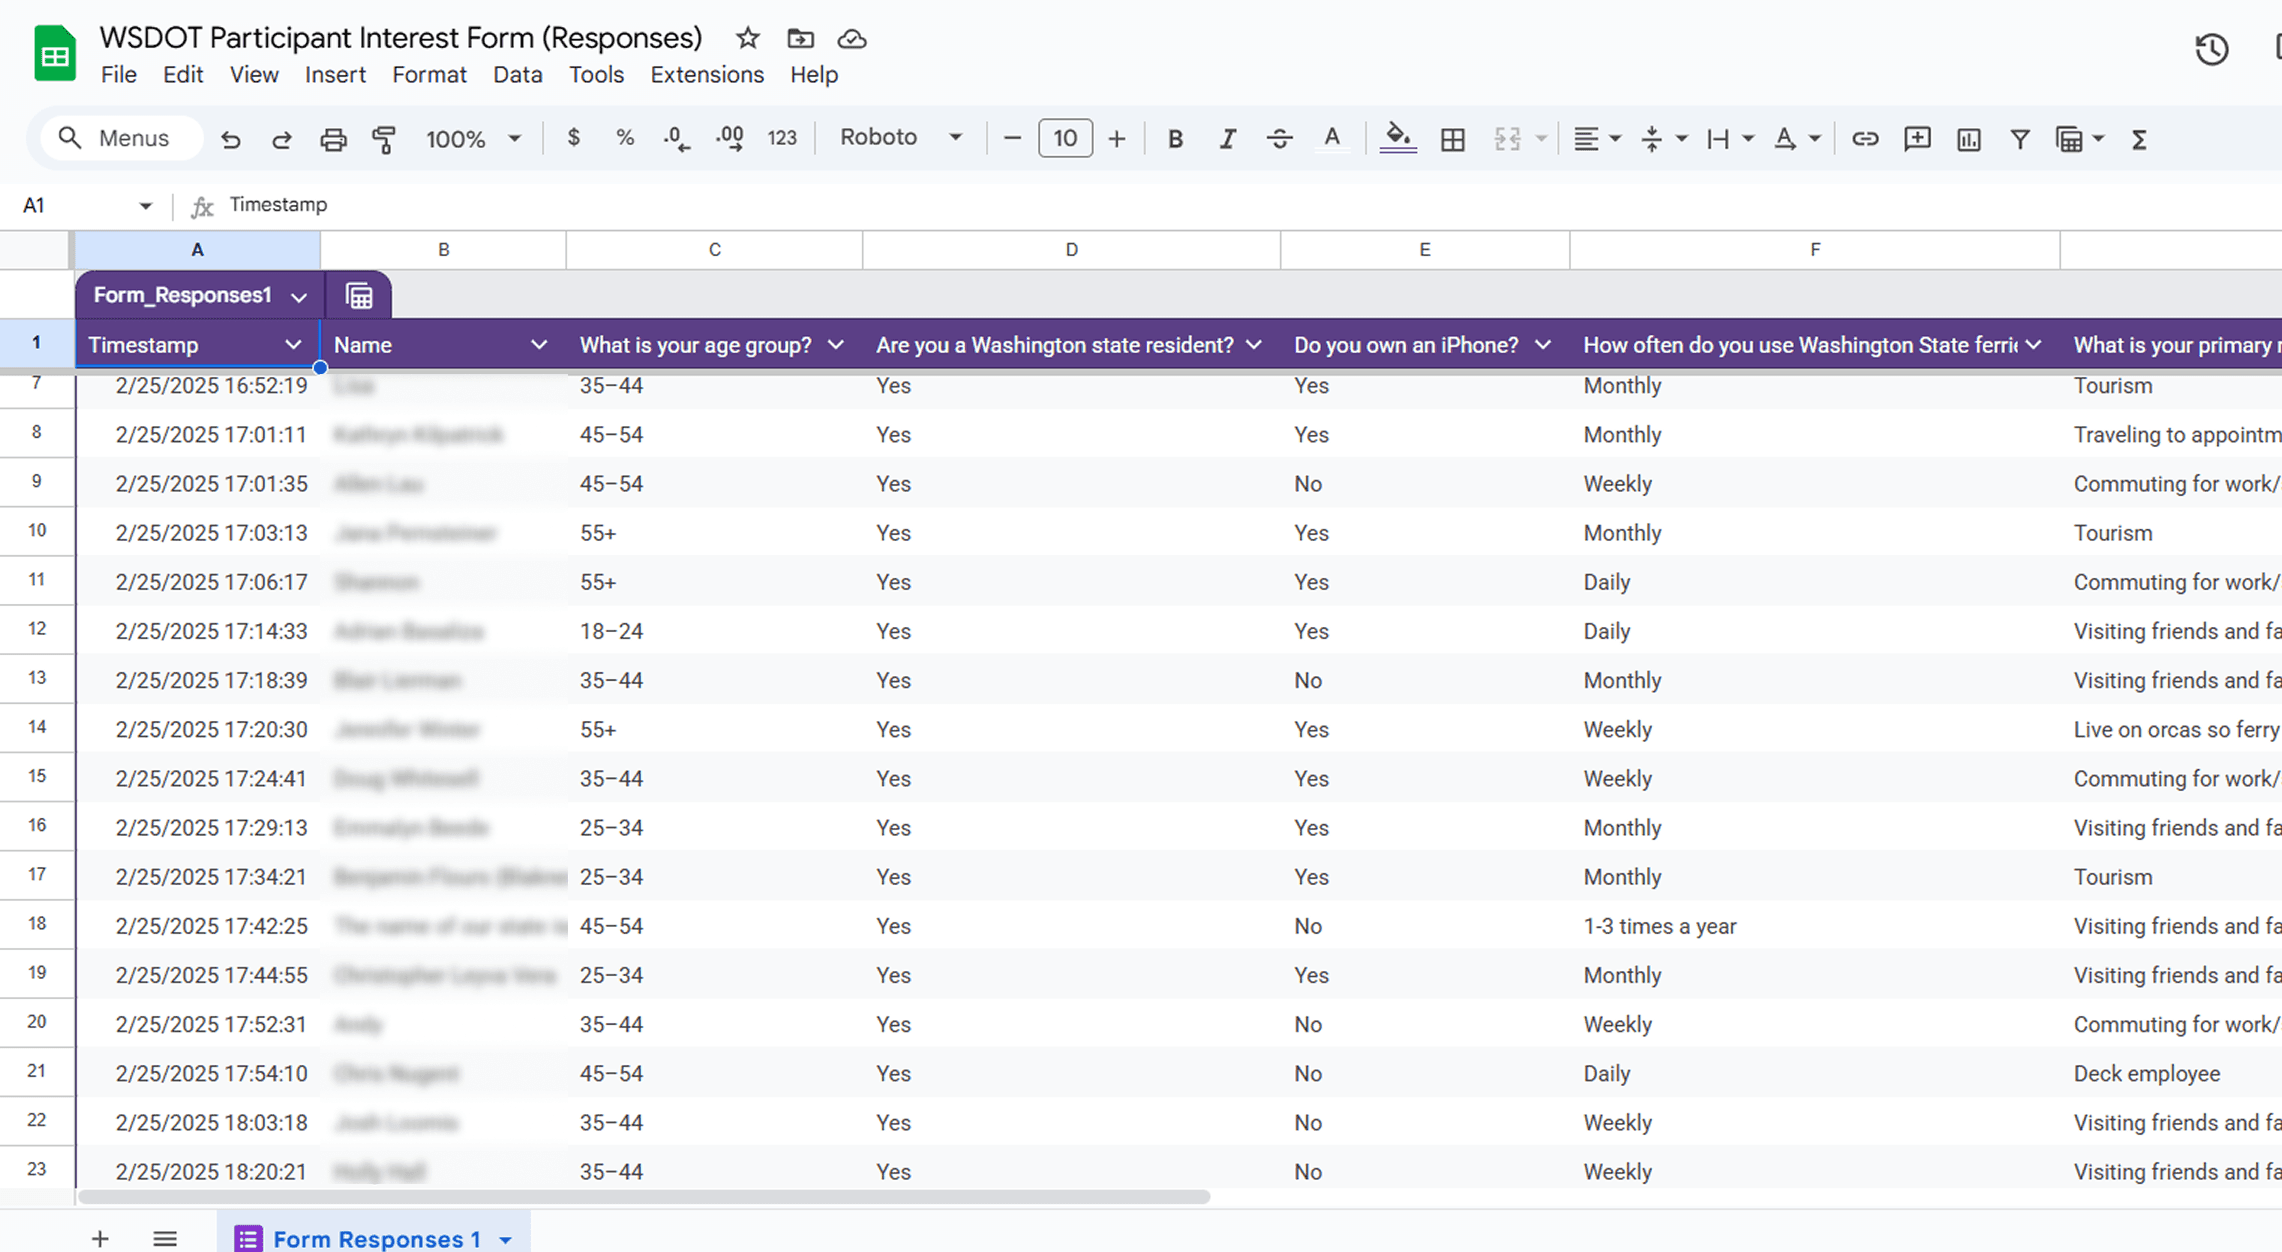The height and width of the screenshot is (1252, 2282).
Task: Toggle bold formatting
Action: 1175,139
